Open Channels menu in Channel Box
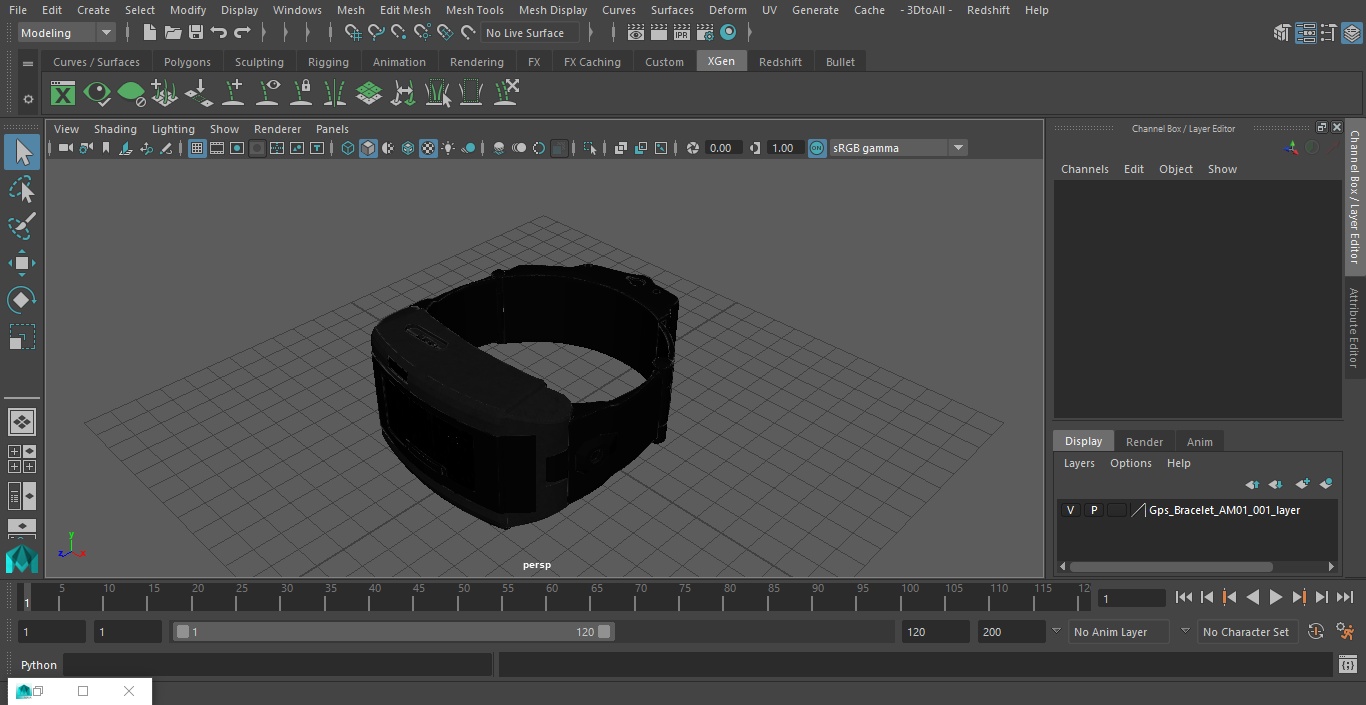The height and width of the screenshot is (705, 1366). pos(1085,169)
